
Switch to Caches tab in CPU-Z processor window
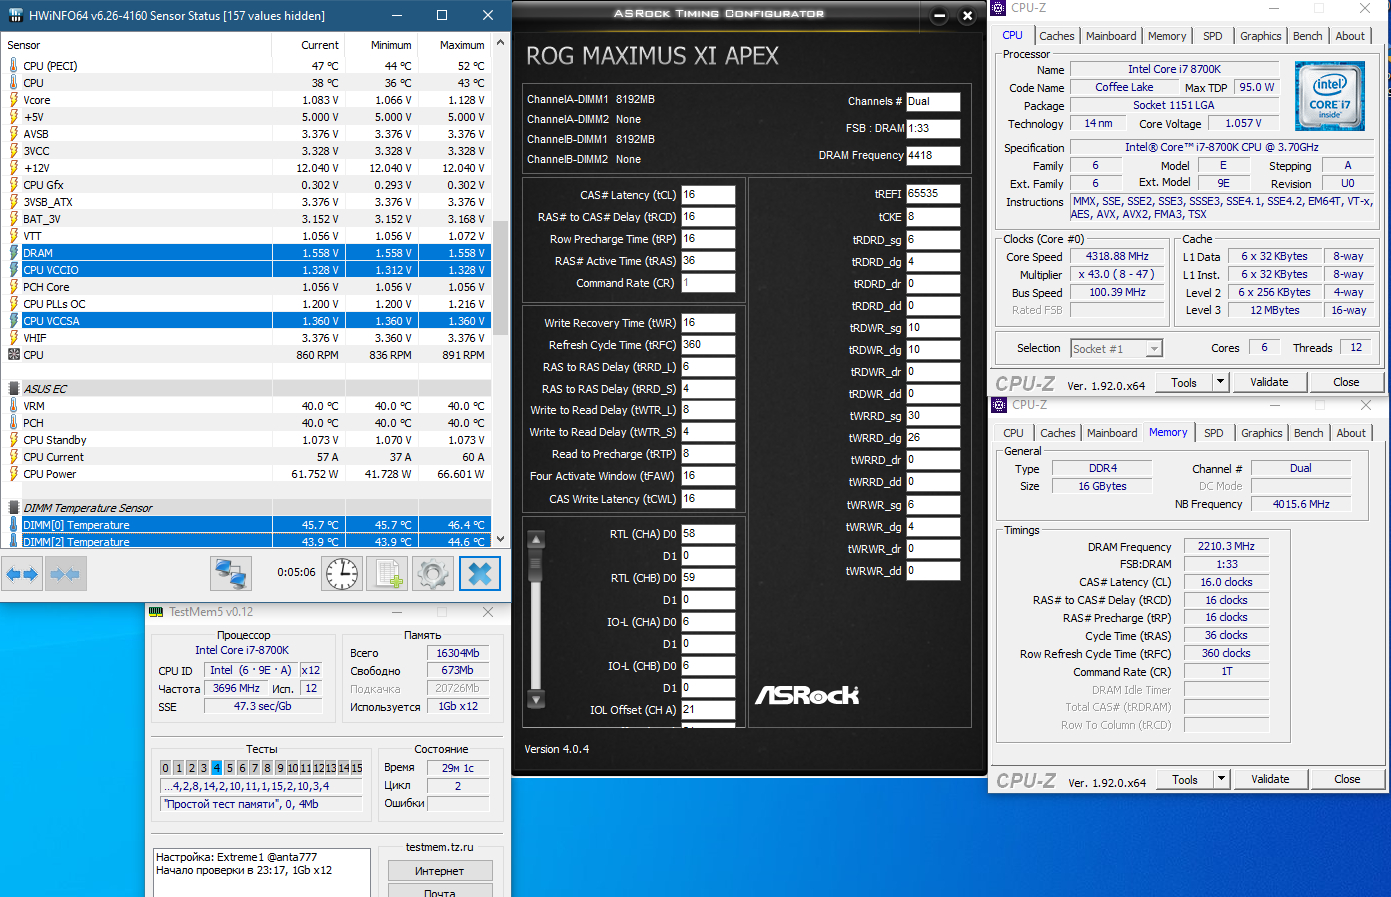point(1057,36)
